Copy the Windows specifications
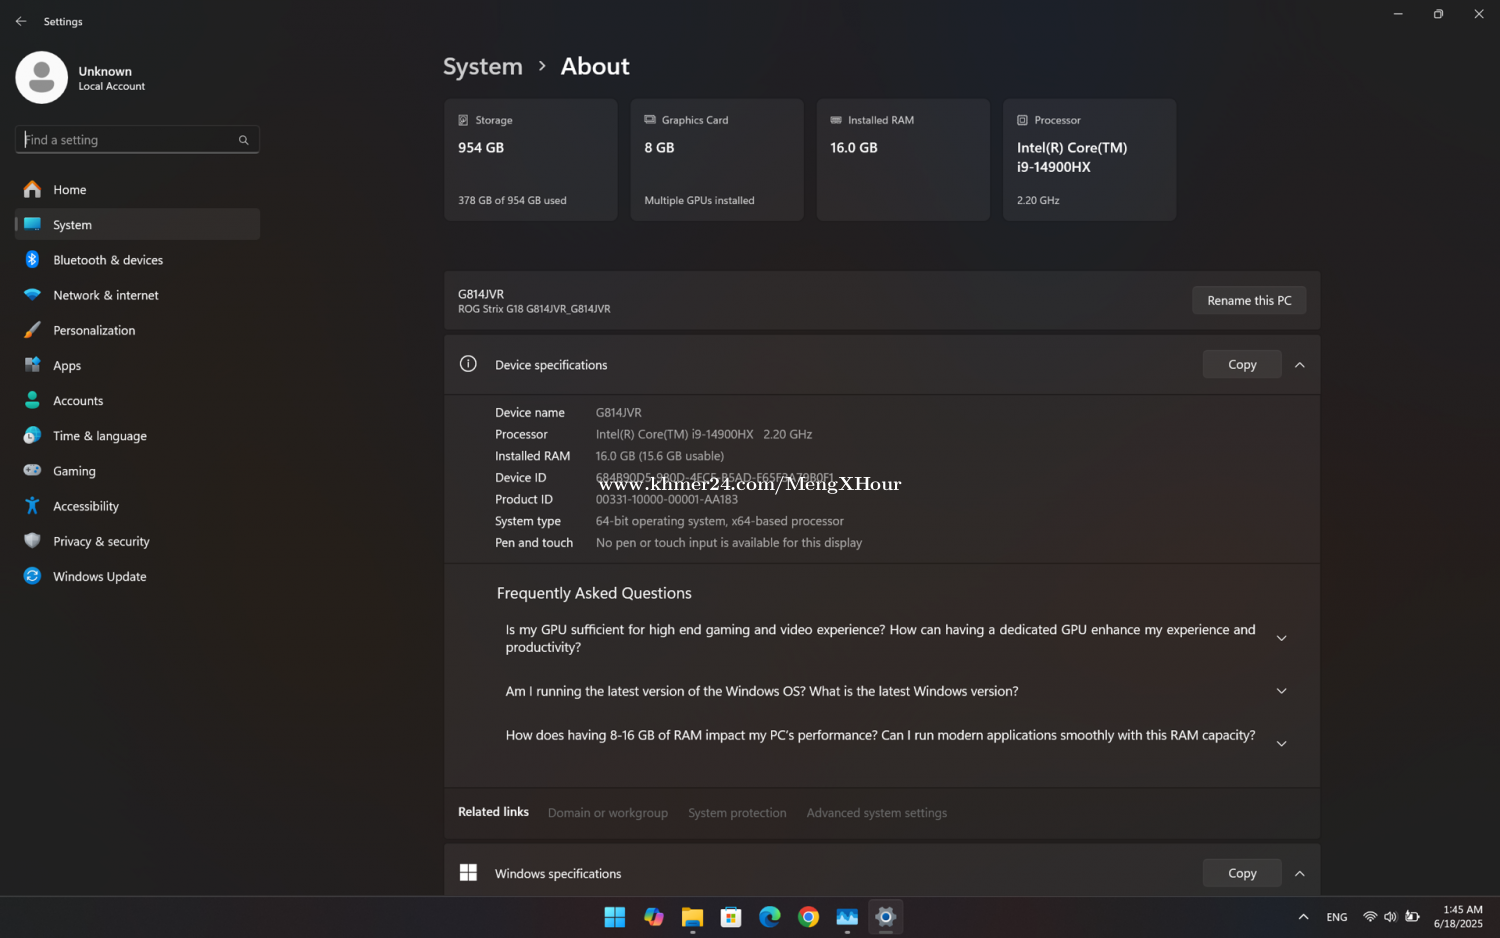1500x938 pixels. click(1242, 873)
